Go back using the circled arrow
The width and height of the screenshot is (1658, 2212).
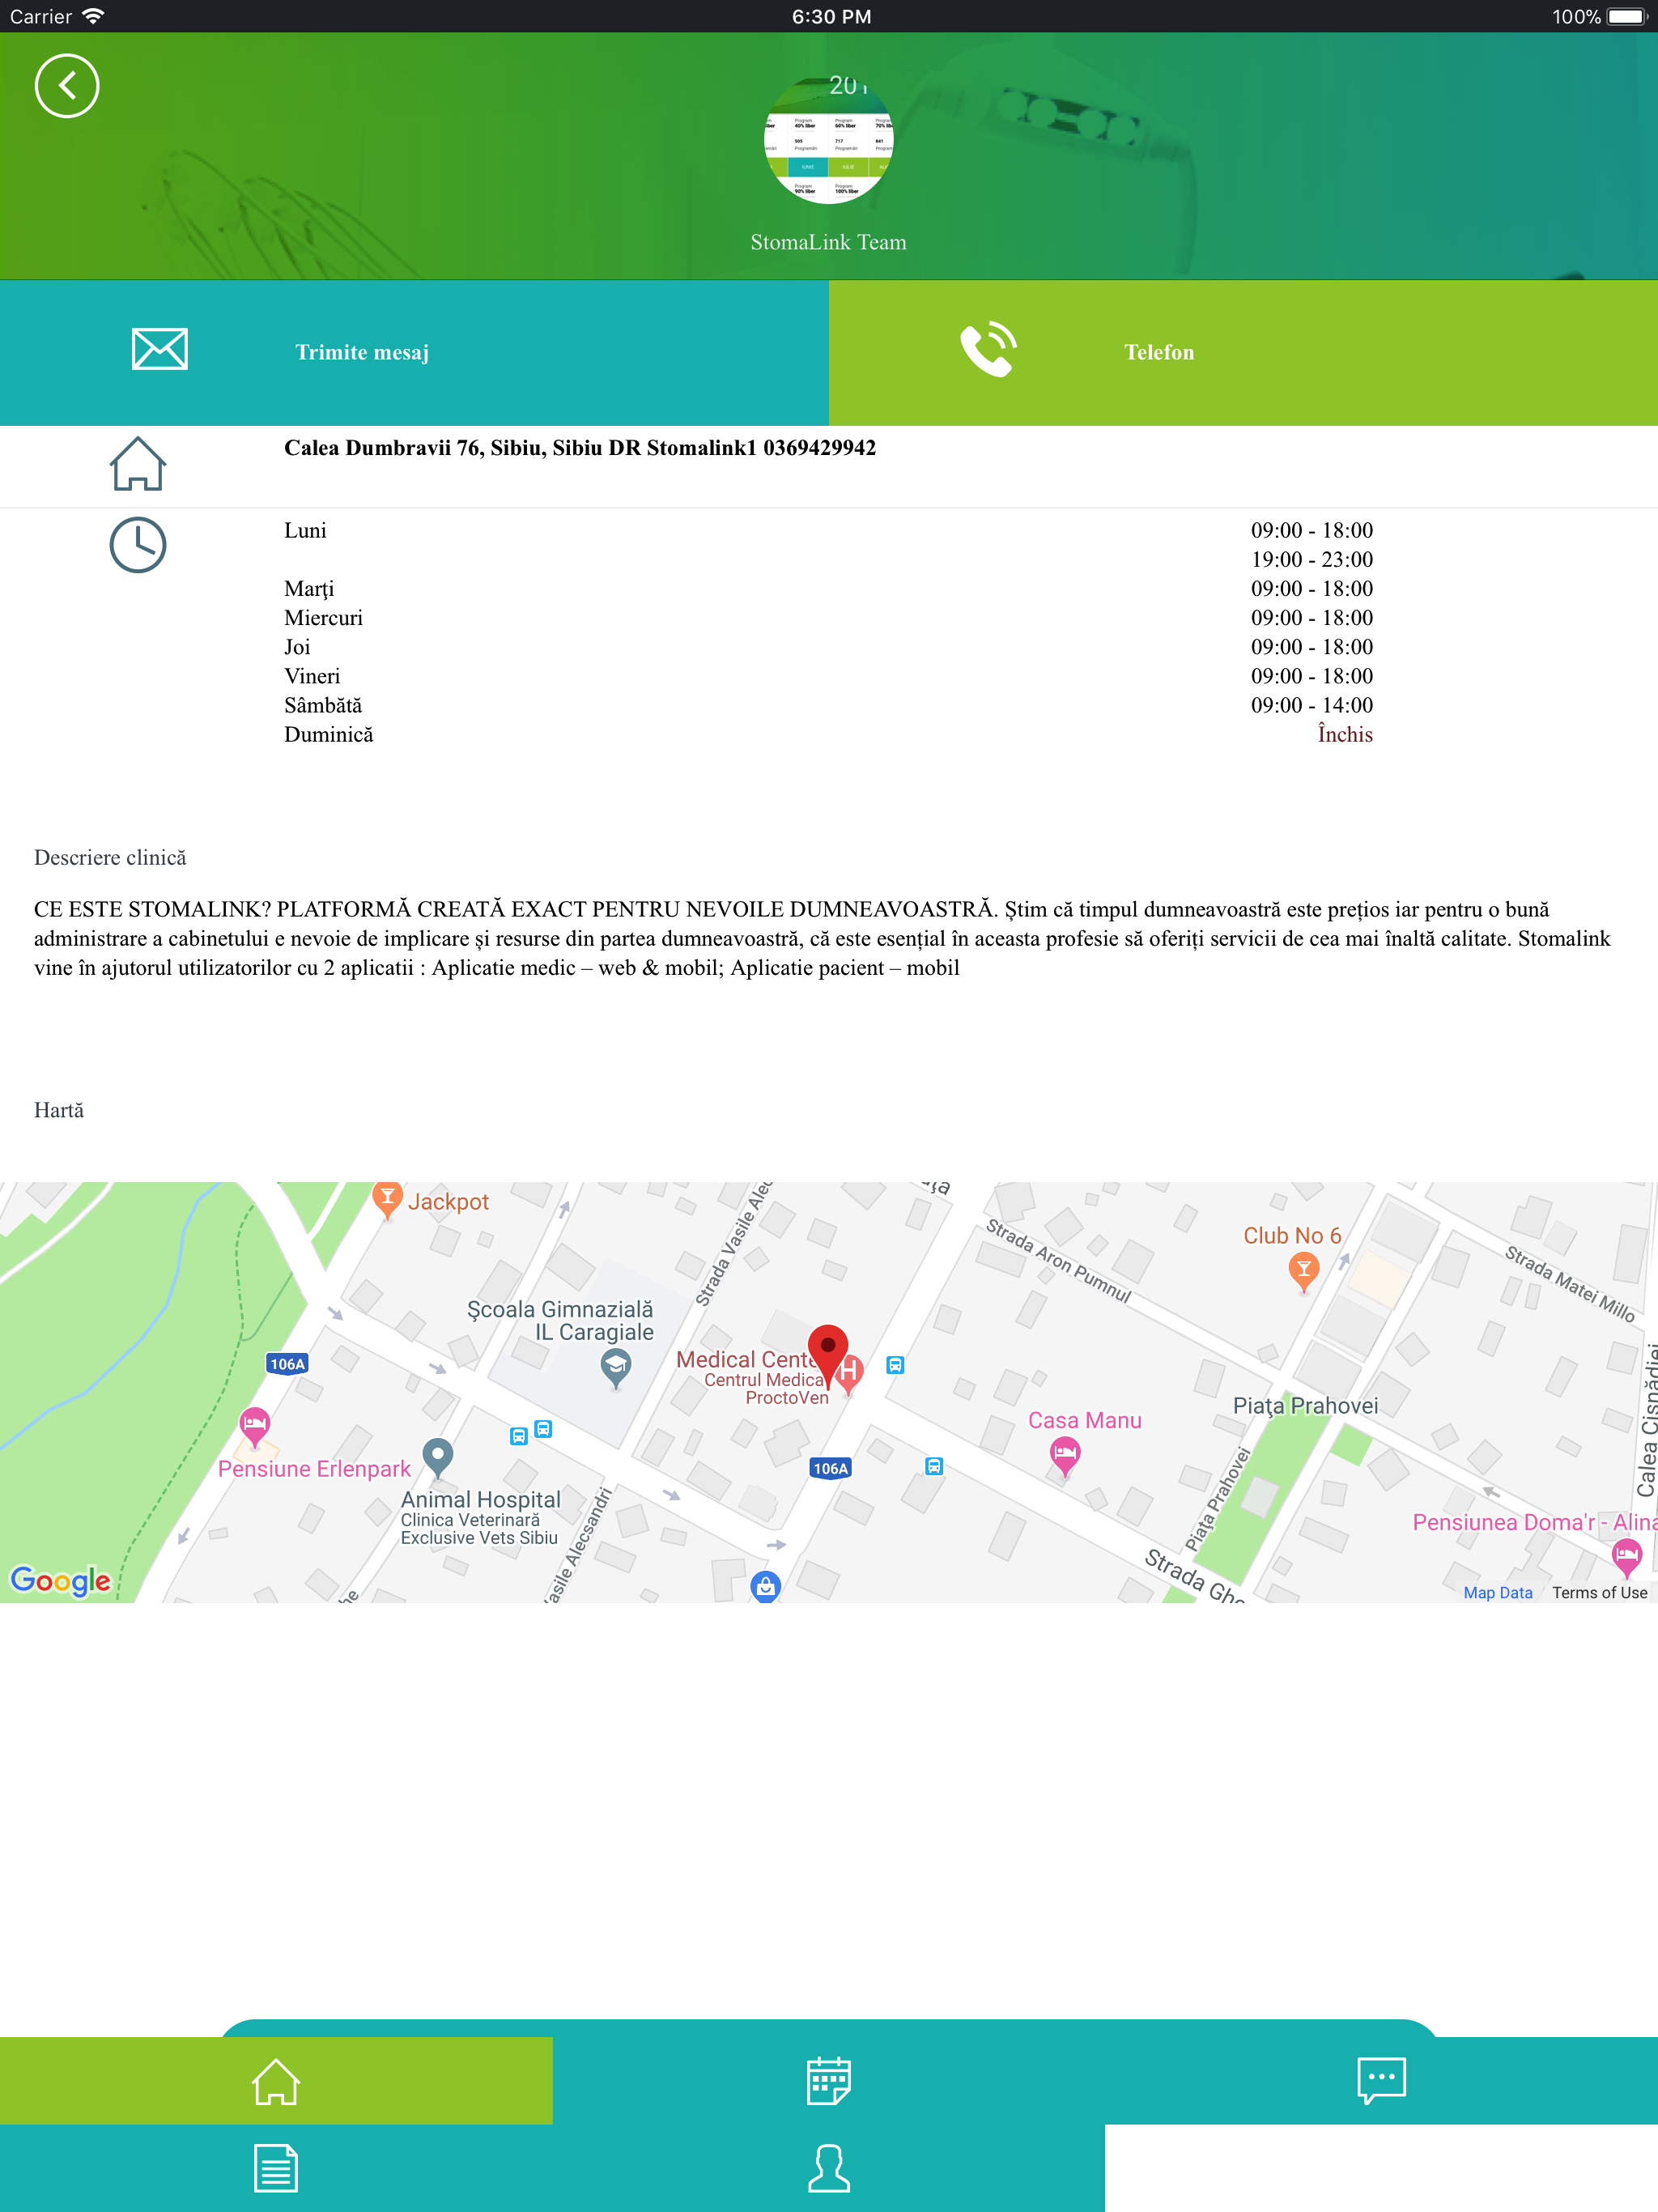click(x=66, y=86)
